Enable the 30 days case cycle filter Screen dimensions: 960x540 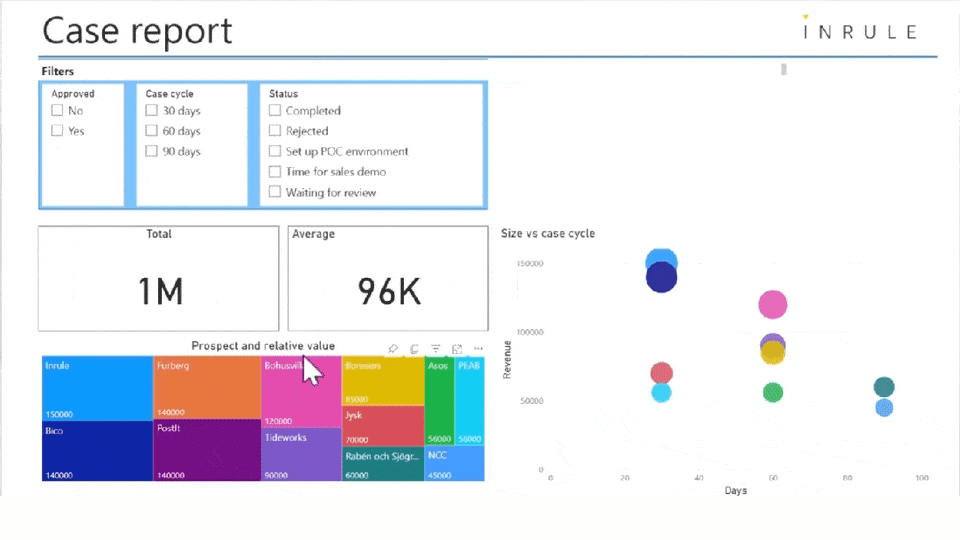point(151,110)
